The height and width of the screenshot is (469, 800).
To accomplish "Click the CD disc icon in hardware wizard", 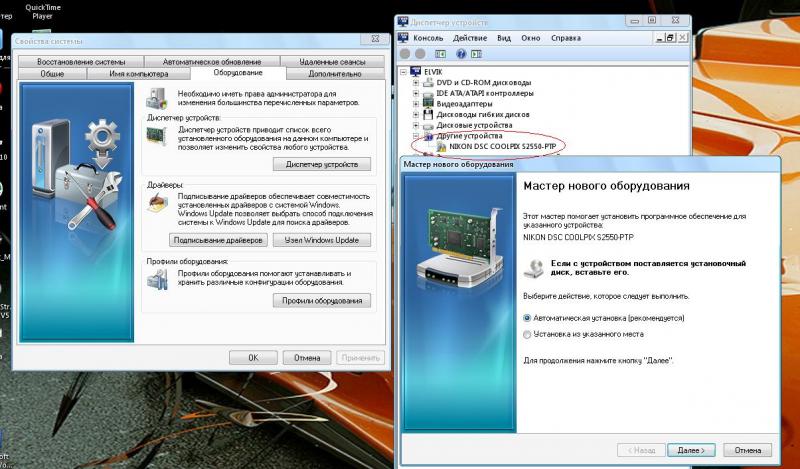I will click(534, 268).
